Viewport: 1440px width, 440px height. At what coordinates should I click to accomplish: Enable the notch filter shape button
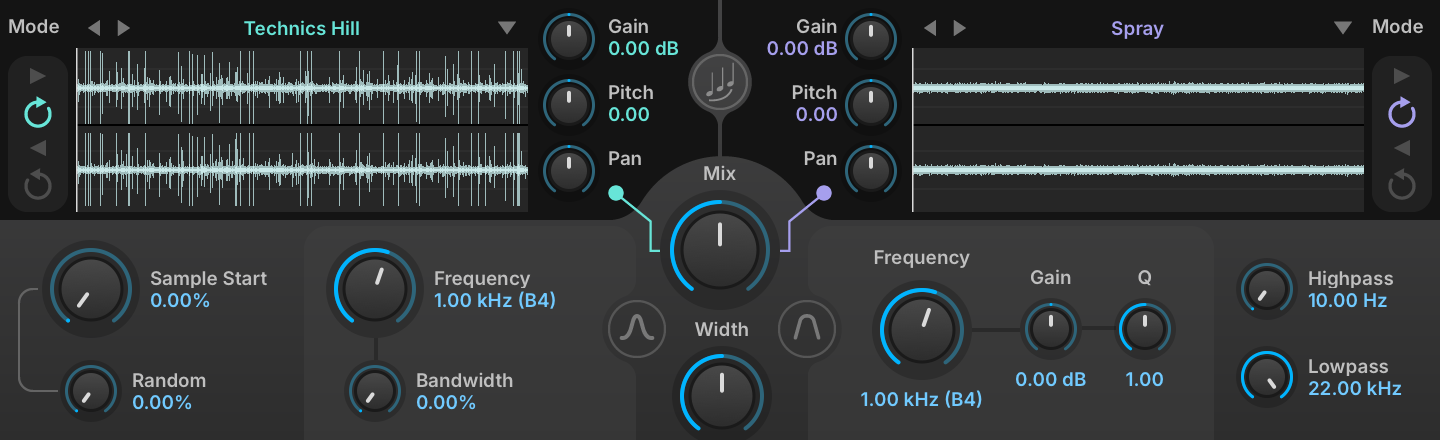tap(805, 328)
